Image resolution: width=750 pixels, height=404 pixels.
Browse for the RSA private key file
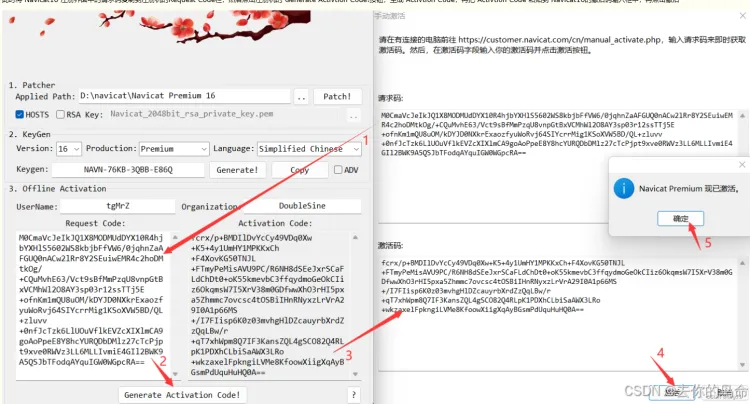coord(353,115)
